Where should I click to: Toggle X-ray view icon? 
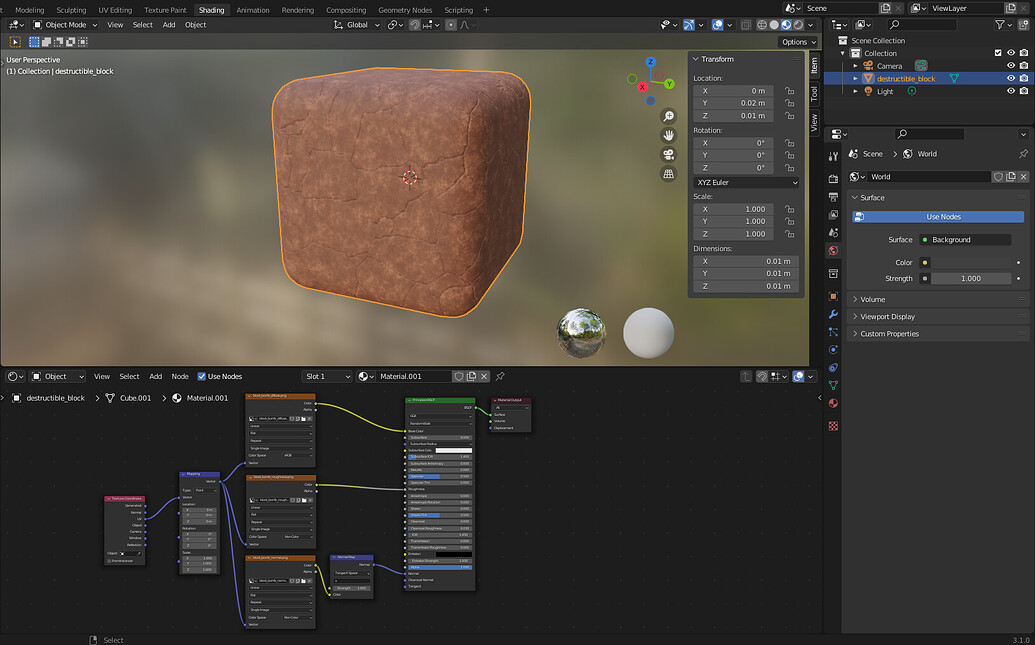coord(746,24)
